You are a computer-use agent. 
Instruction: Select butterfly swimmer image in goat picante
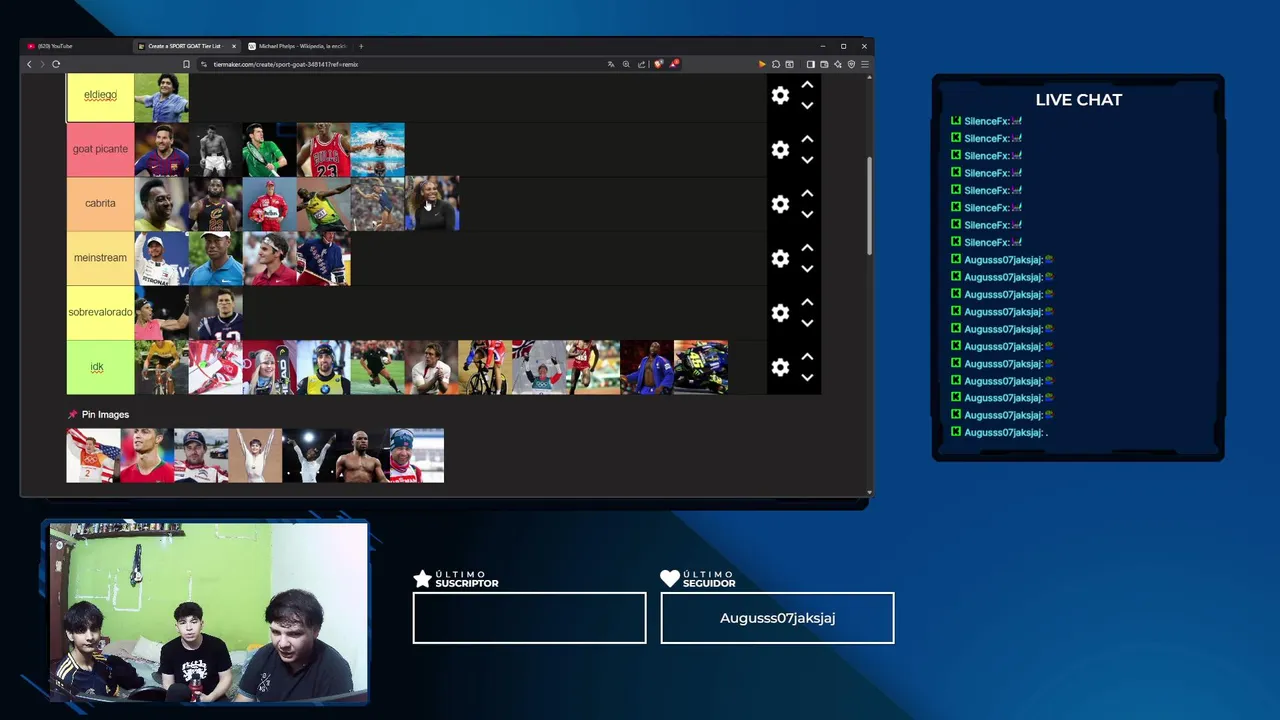(x=377, y=149)
